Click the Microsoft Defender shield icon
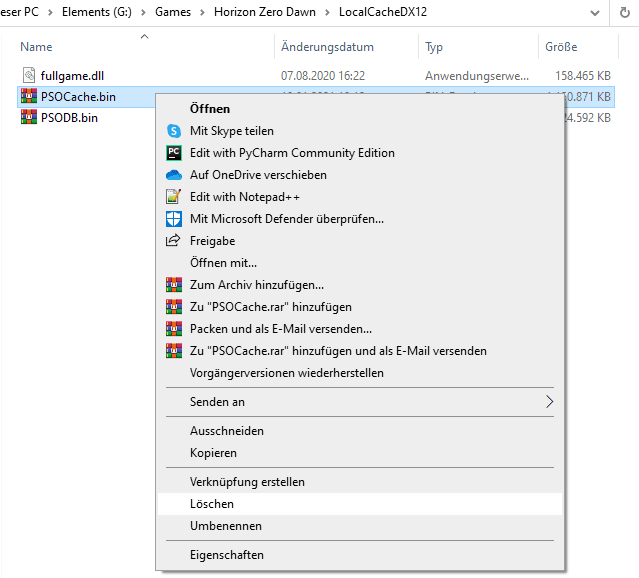The height and width of the screenshot is (578, 639). (174, 219)
